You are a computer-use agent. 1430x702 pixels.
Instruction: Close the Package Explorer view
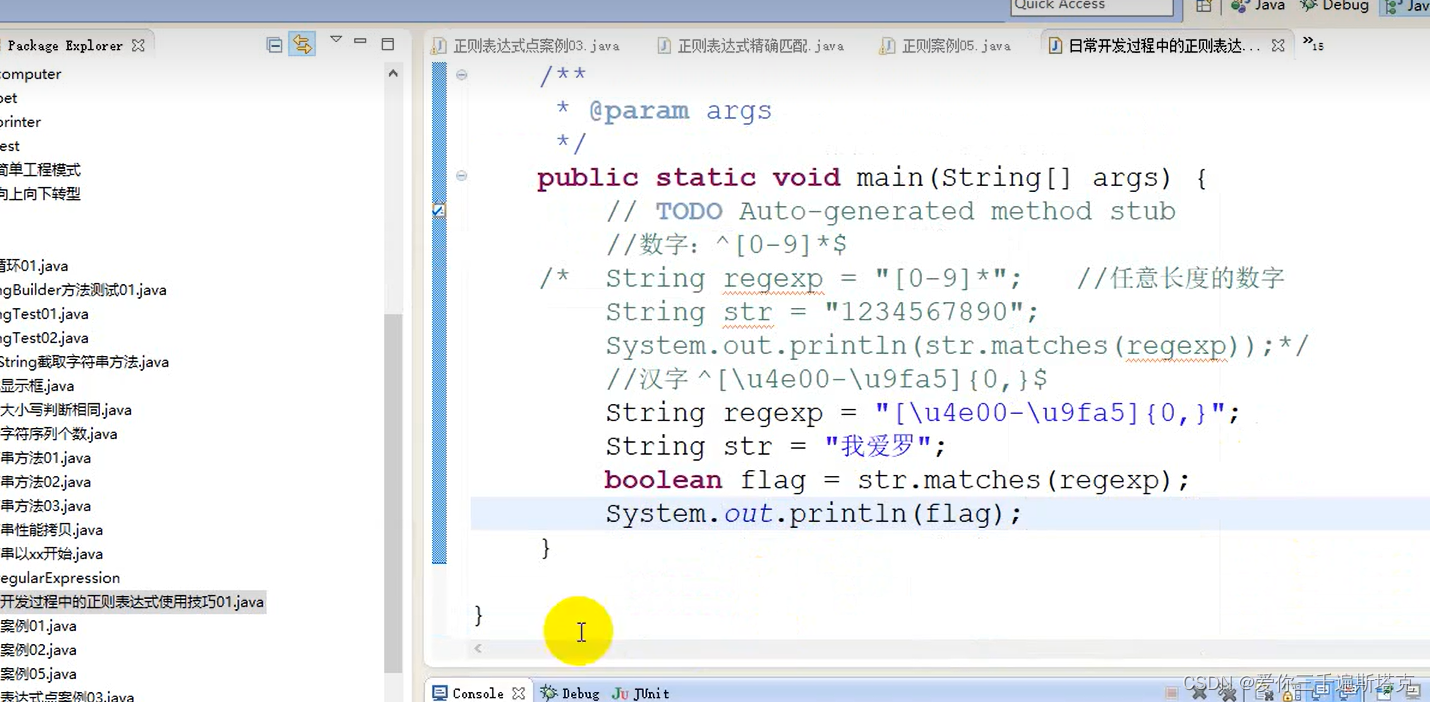(x=138, y=46)
